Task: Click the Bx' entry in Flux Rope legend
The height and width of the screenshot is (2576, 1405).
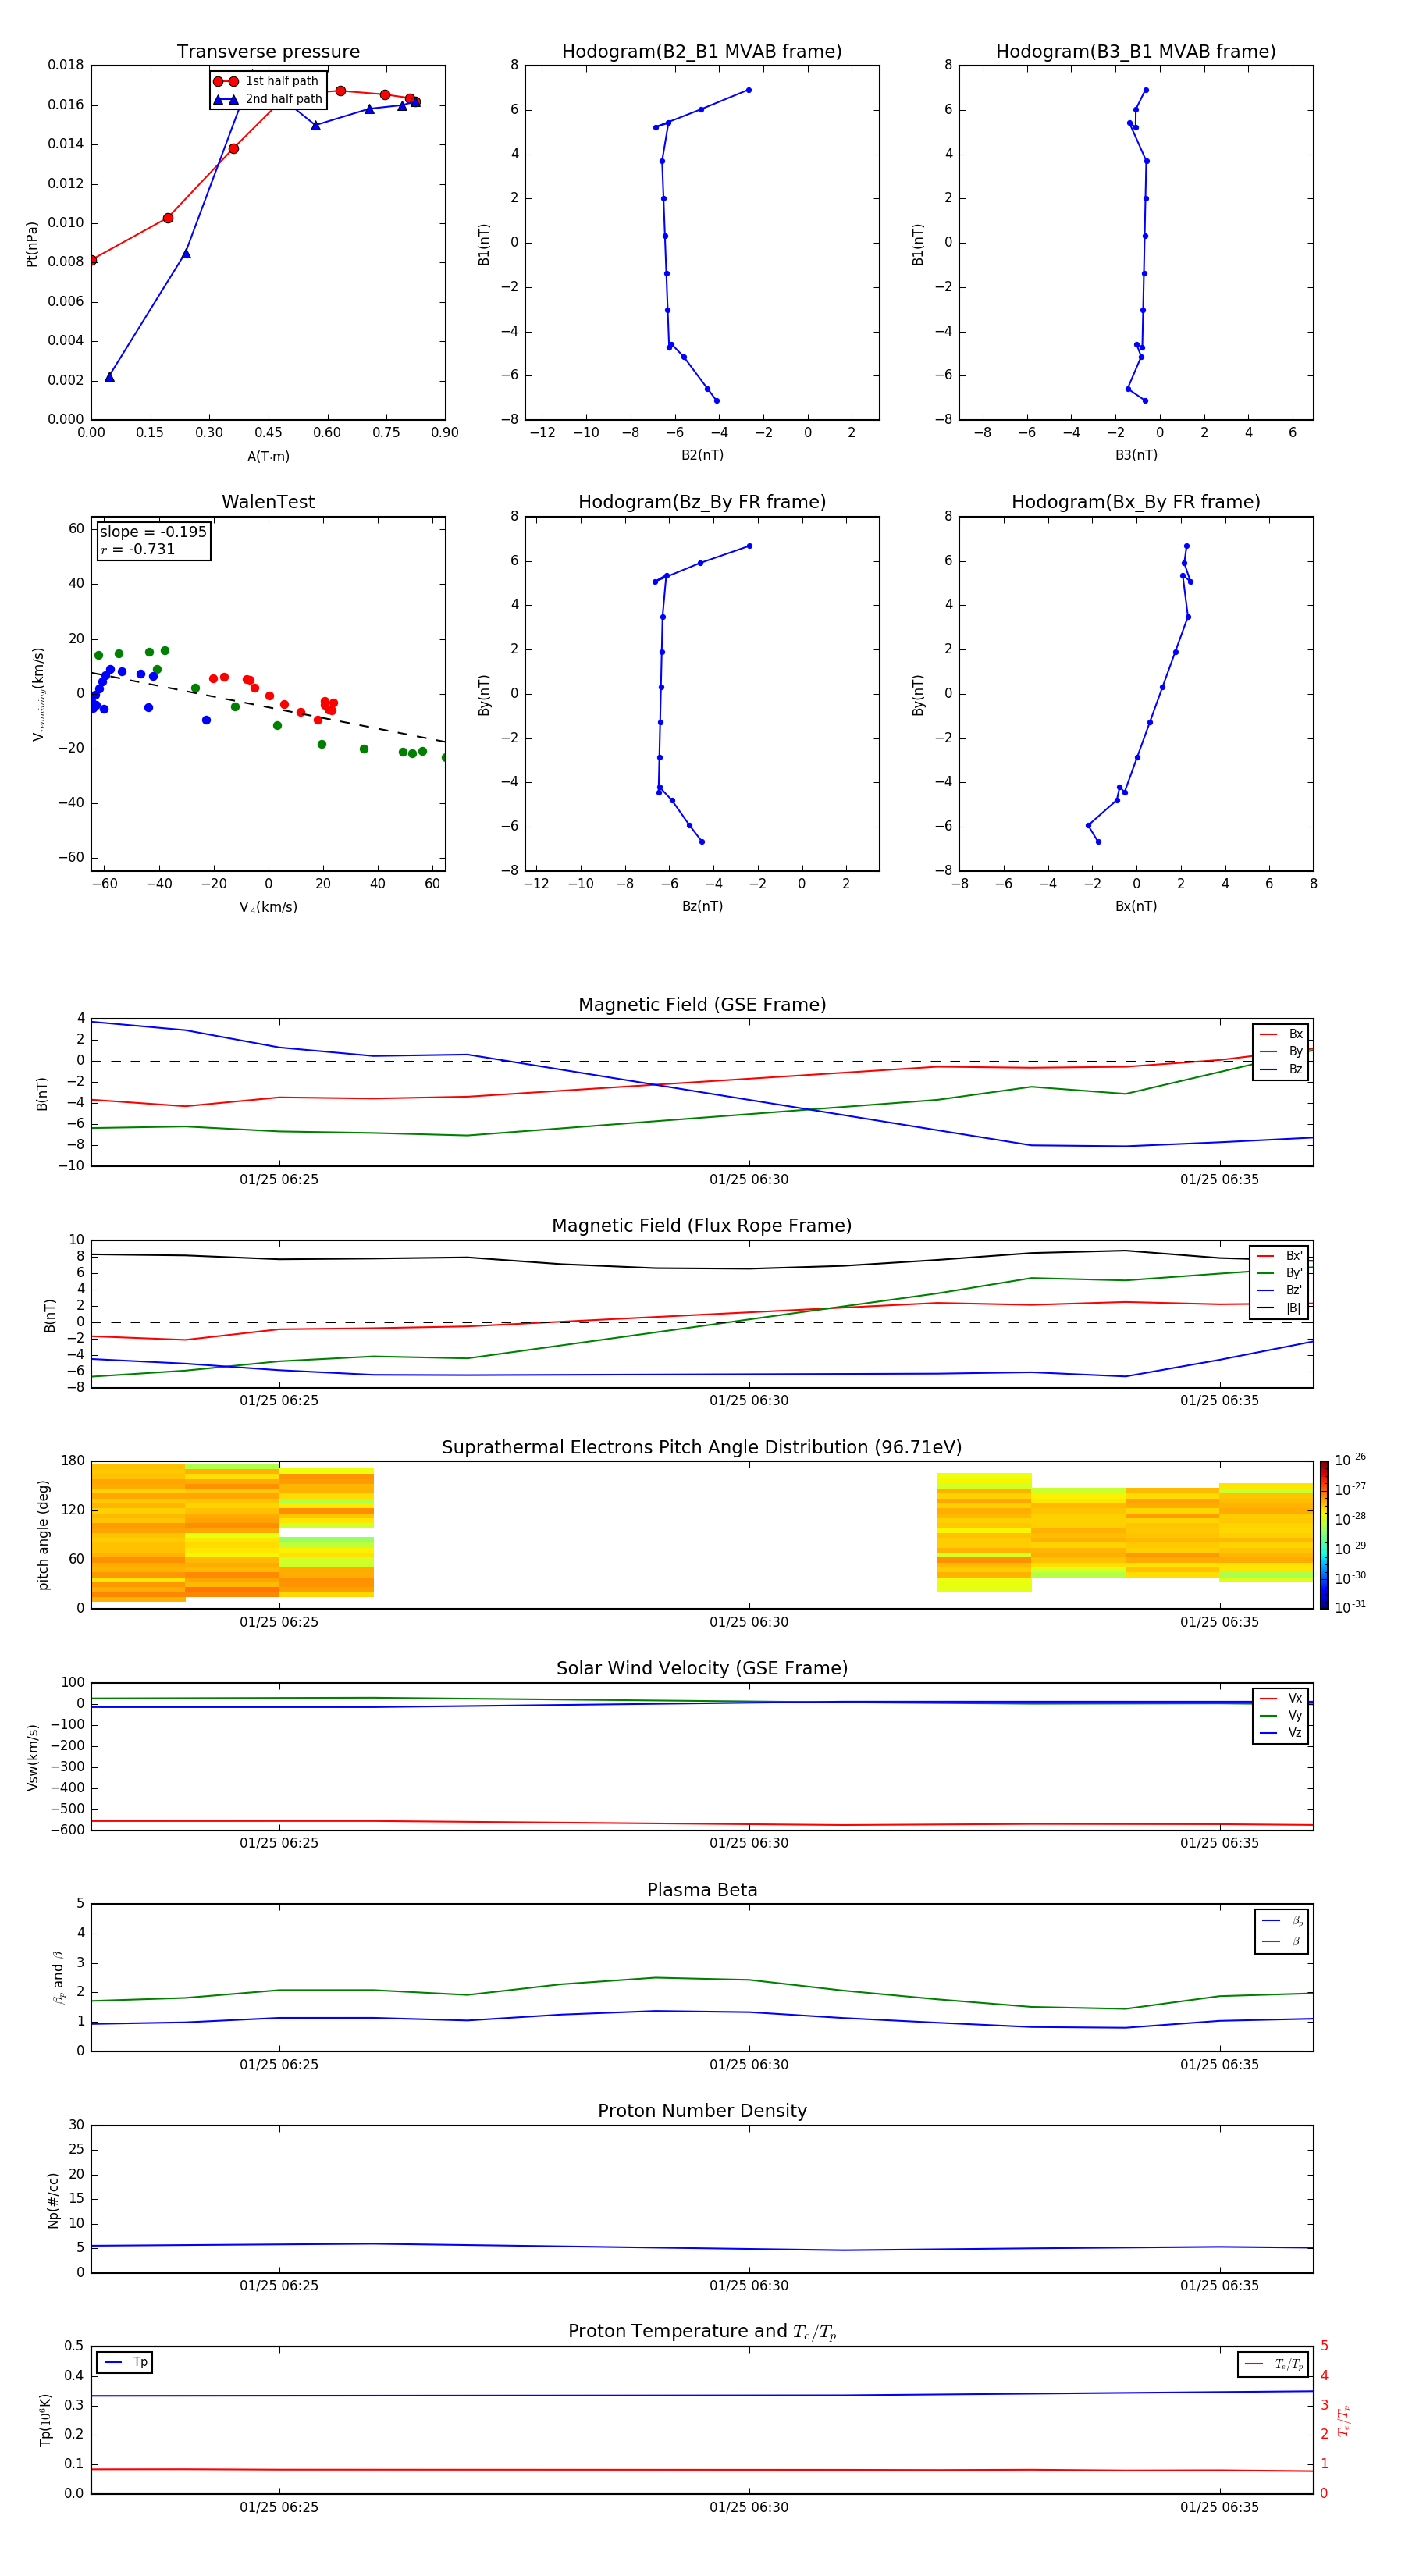Action: pos(1279,1256)
